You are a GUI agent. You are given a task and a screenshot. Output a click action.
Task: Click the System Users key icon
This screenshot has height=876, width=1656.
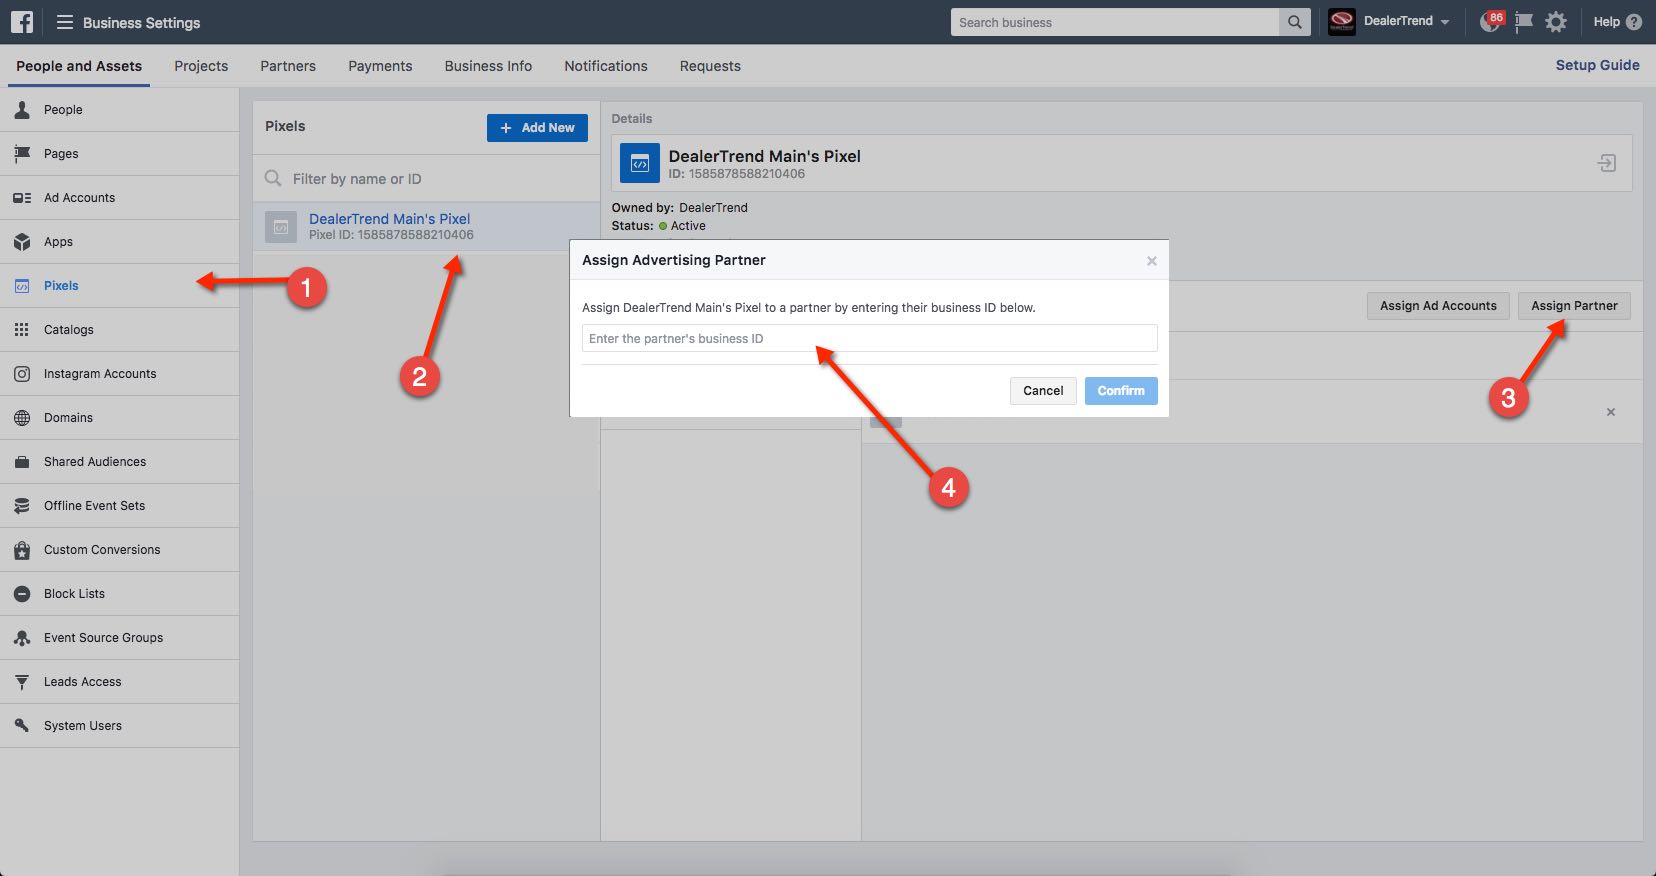(22, 726)
